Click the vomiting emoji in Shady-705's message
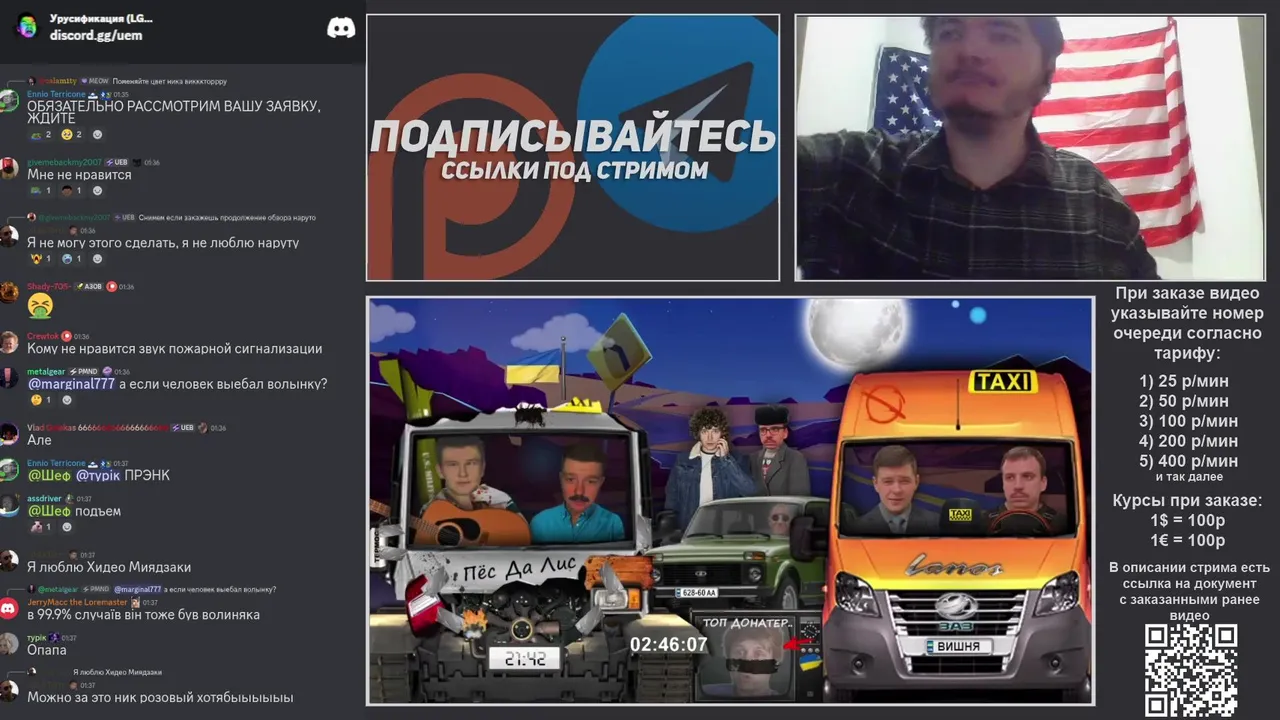This screenshot has width=1280, height=720. (x=40, y=306)
